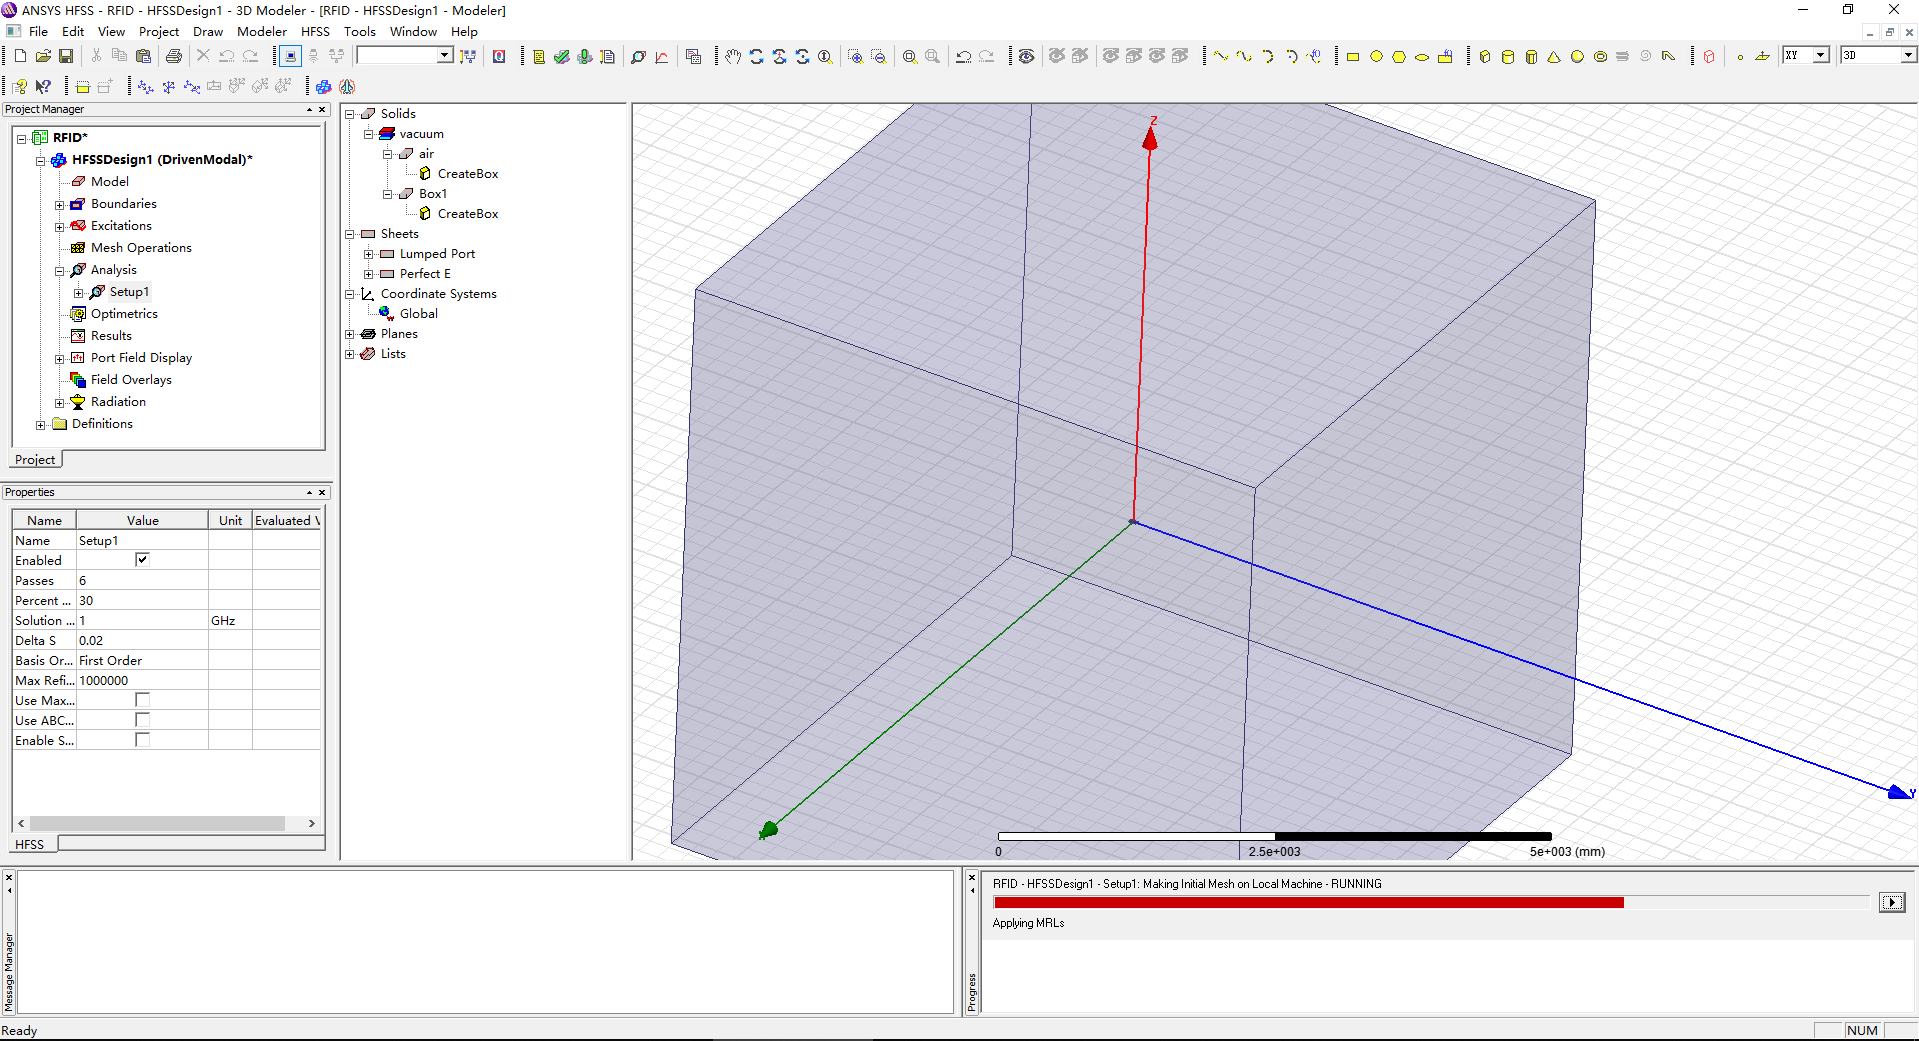The height and width of the screenshot is (1041, 1919).
Task: Enable the Use ABC... checkbox
Action: click(142, 720)
